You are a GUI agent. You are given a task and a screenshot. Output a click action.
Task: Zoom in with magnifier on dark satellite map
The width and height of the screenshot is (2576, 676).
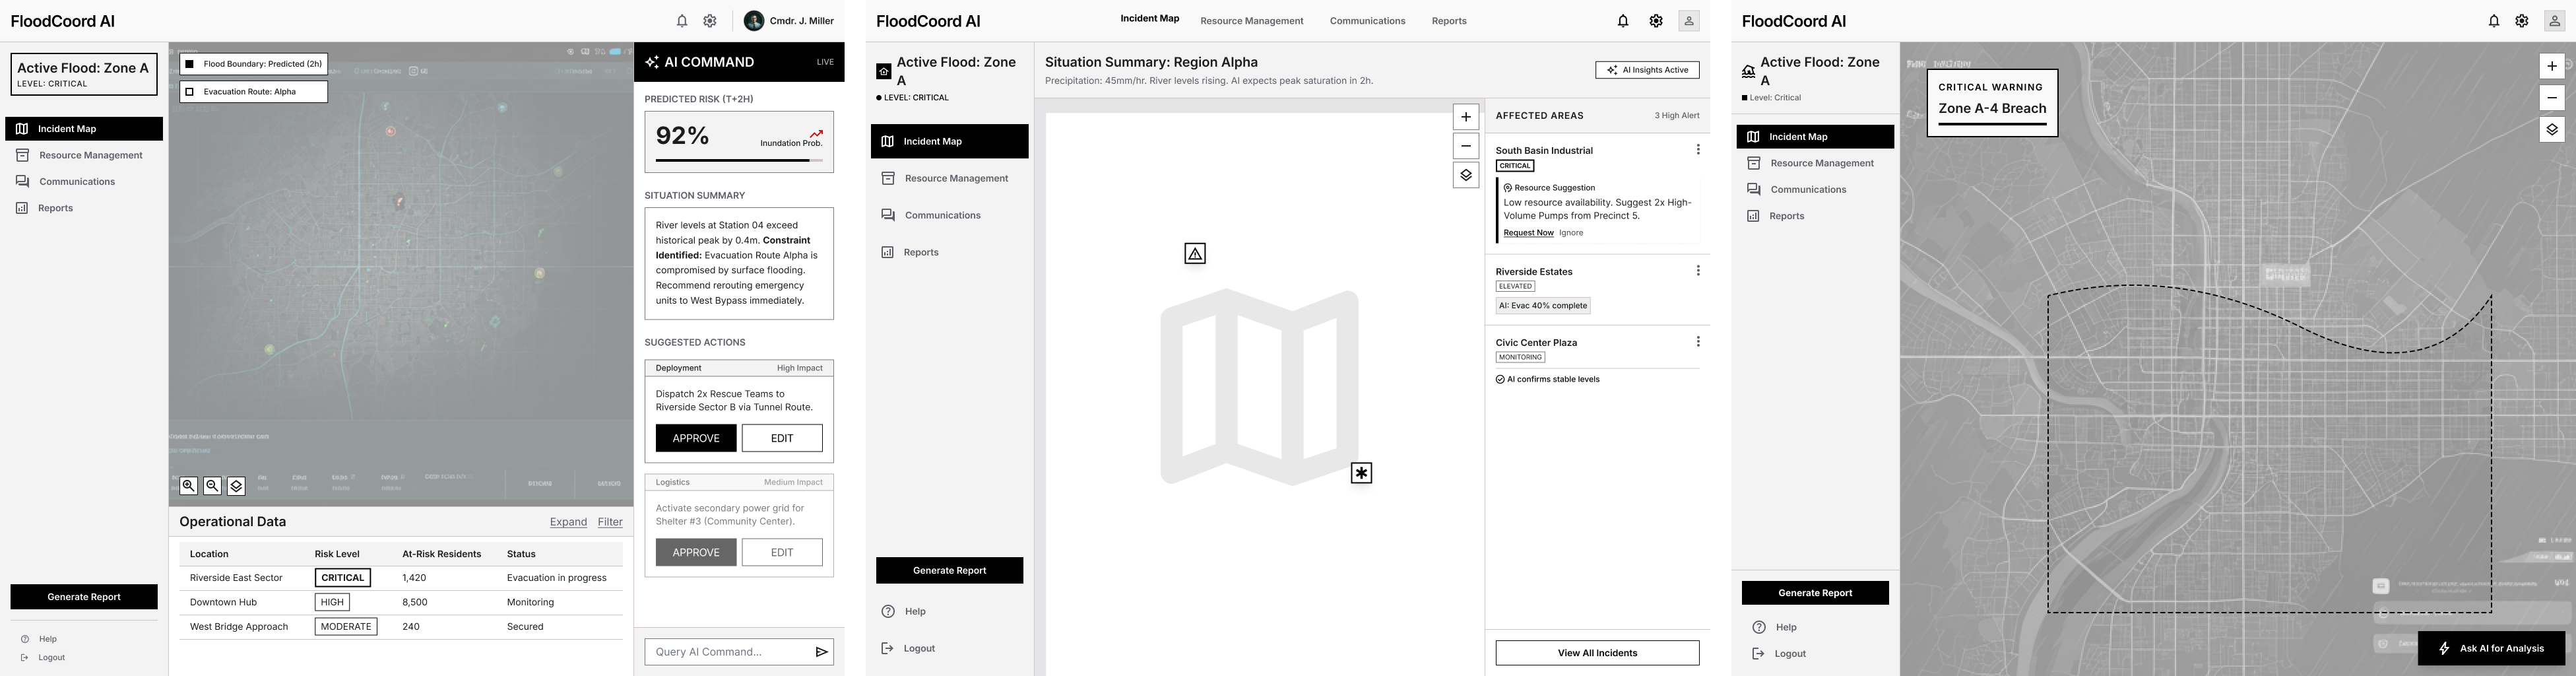[189, 486]
